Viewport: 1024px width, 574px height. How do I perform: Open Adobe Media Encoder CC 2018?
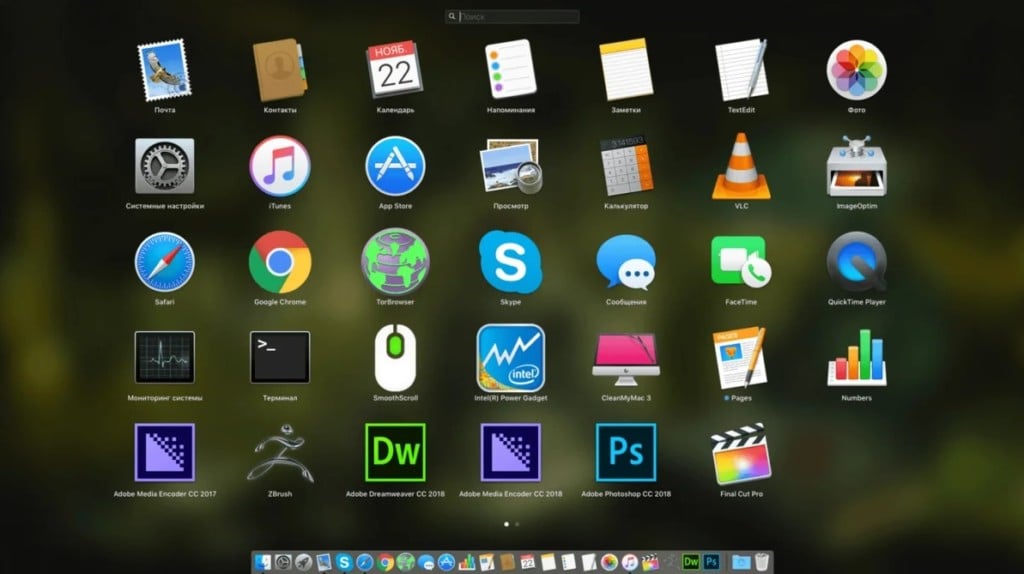pos(511,453)
